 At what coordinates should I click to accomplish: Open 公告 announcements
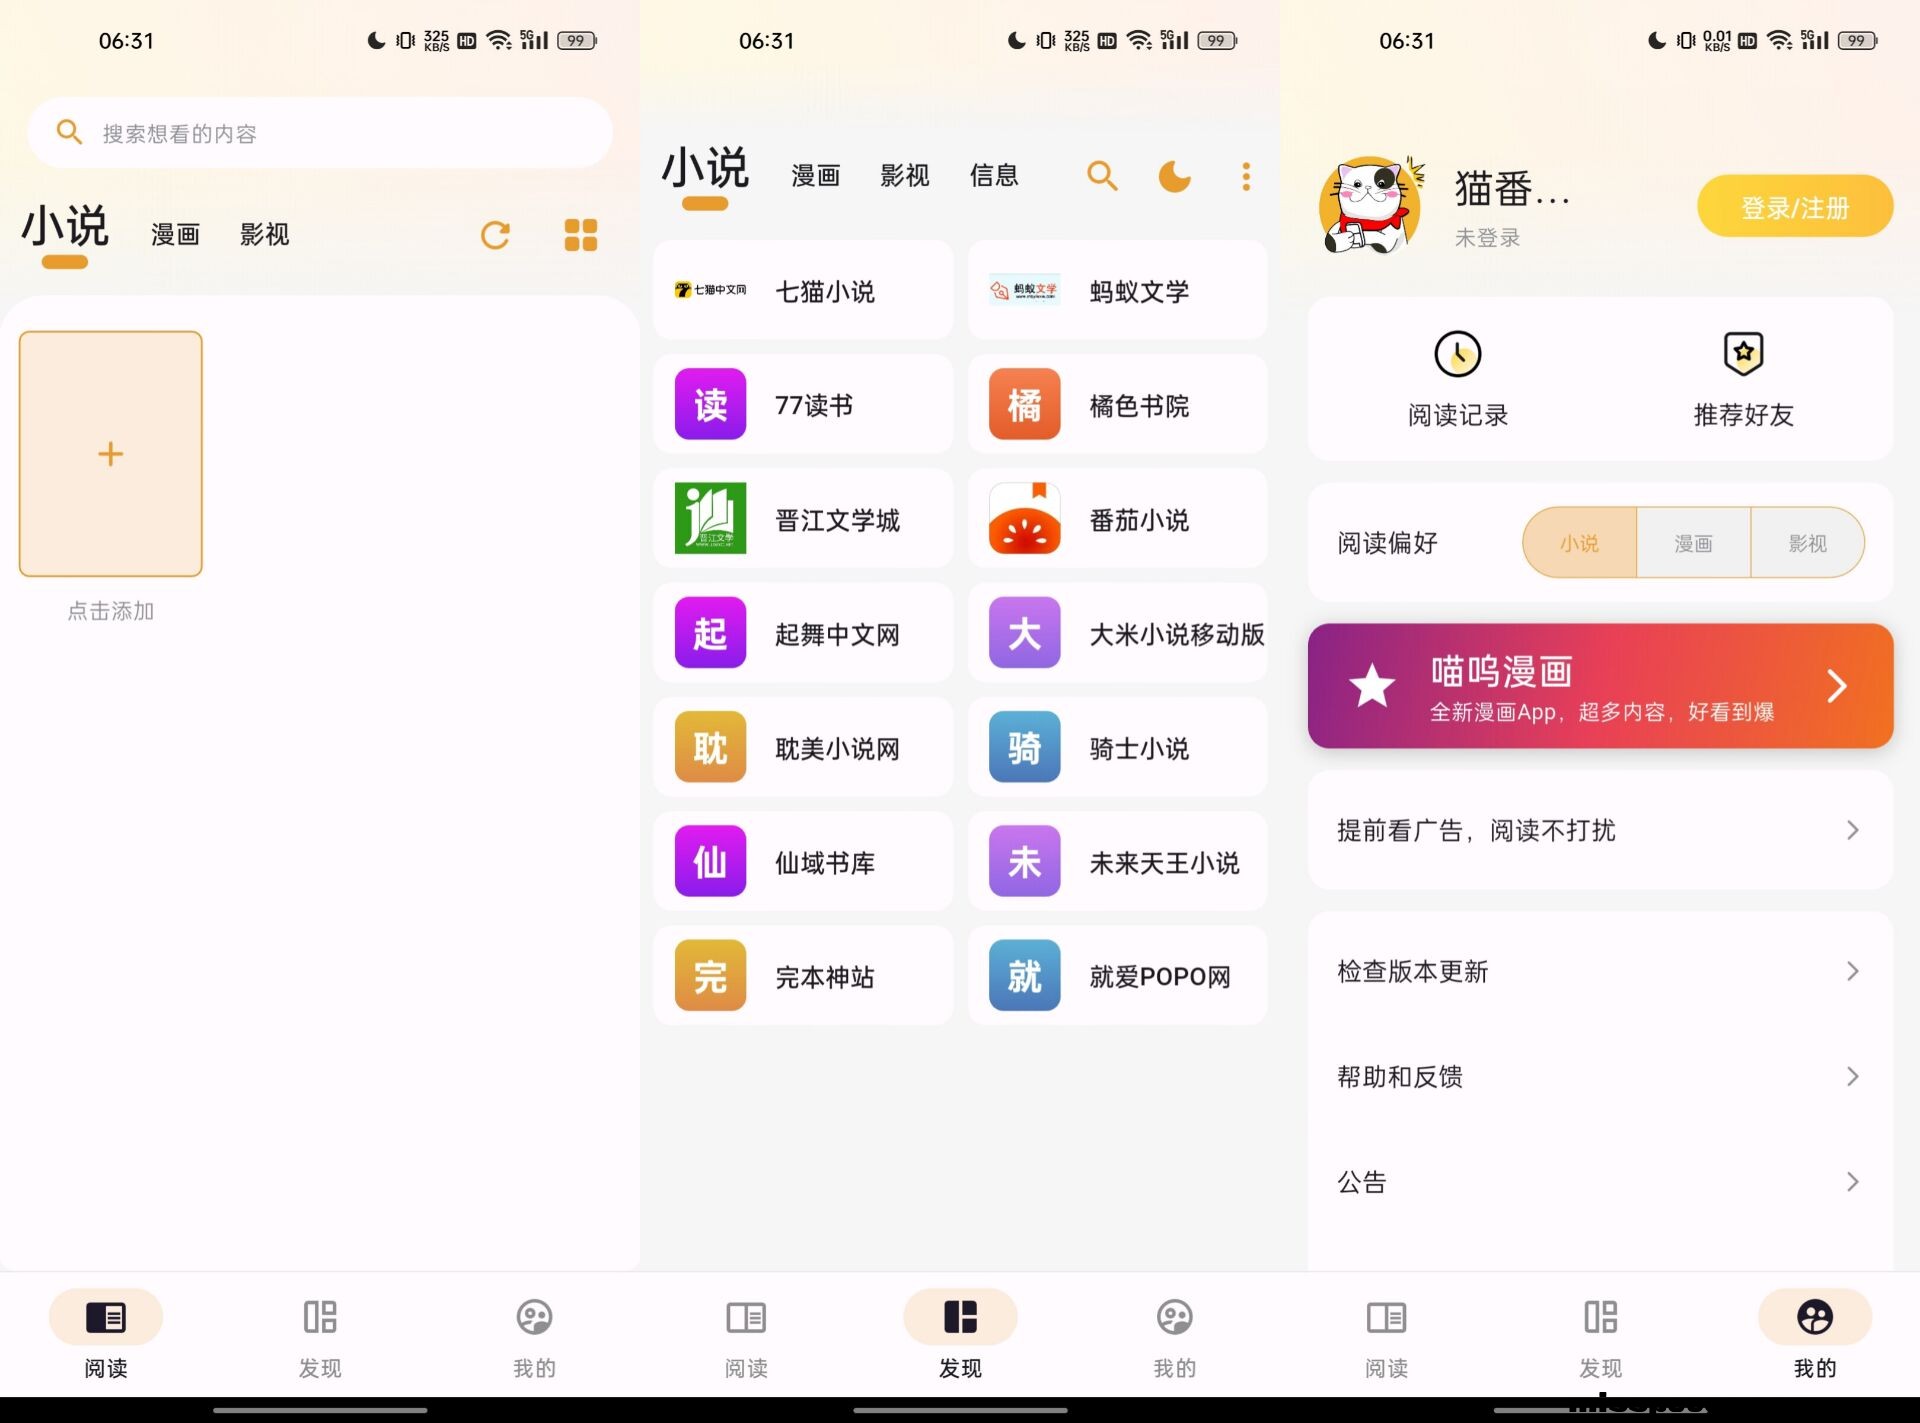point(1600,1182)
